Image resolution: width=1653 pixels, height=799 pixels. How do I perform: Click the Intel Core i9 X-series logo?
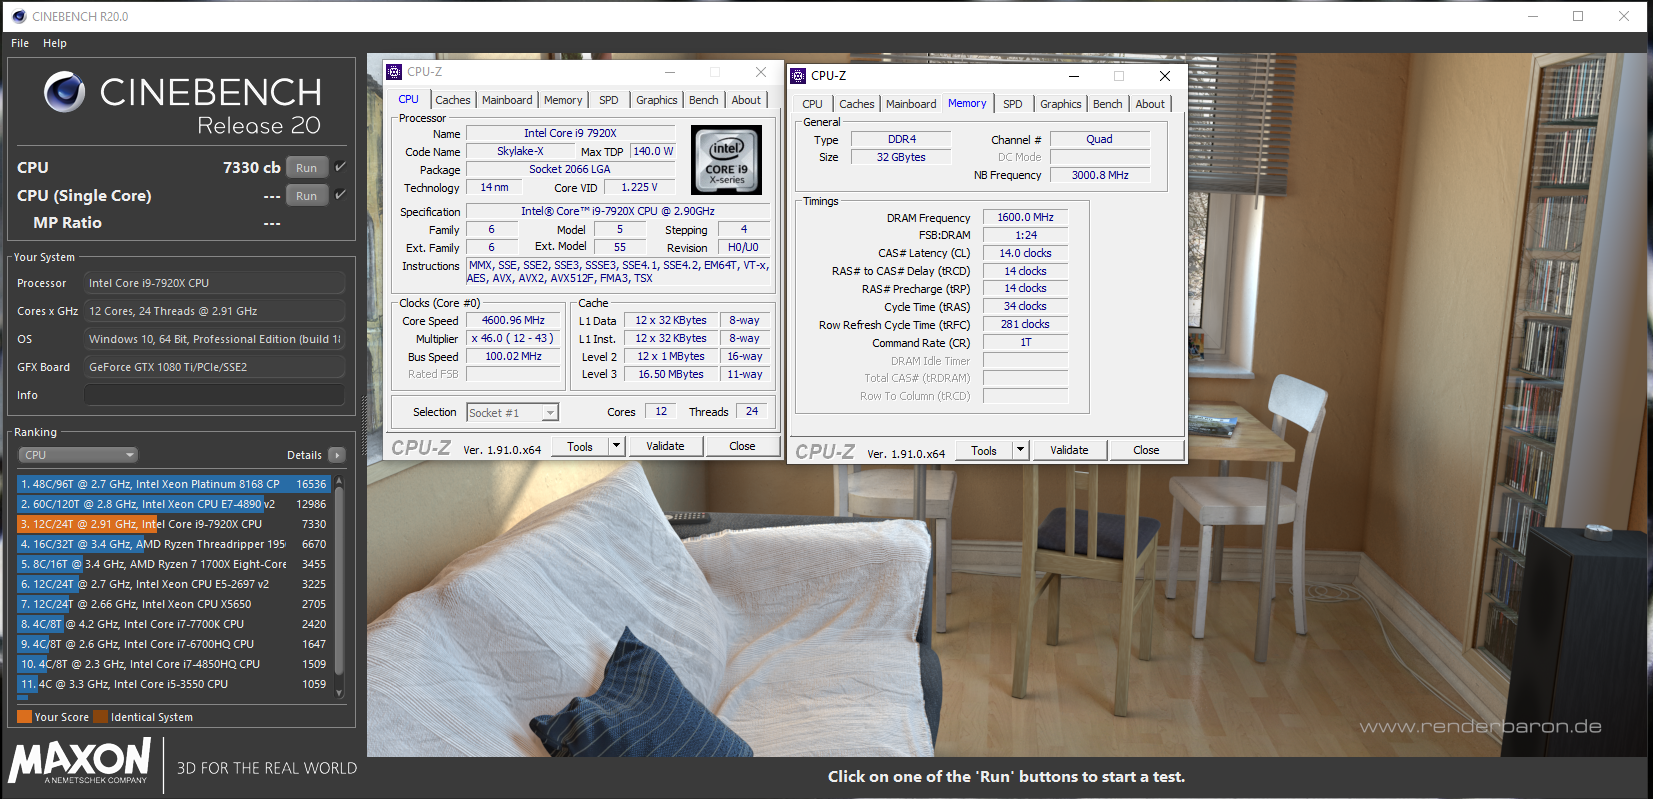pos(727,160)
